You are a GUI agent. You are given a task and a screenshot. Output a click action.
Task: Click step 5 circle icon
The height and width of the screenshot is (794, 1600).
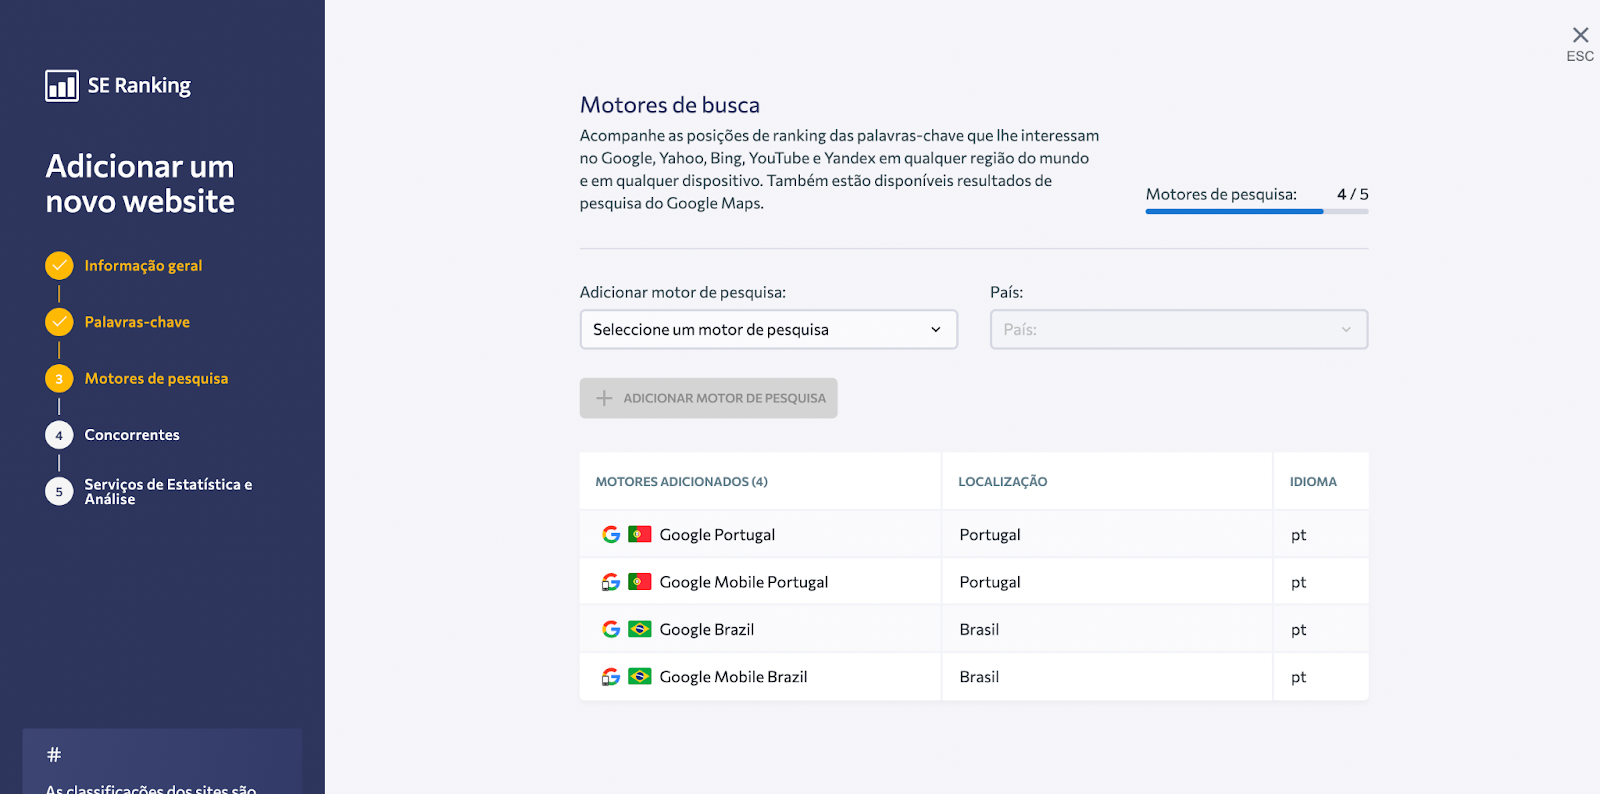point(59,491)
